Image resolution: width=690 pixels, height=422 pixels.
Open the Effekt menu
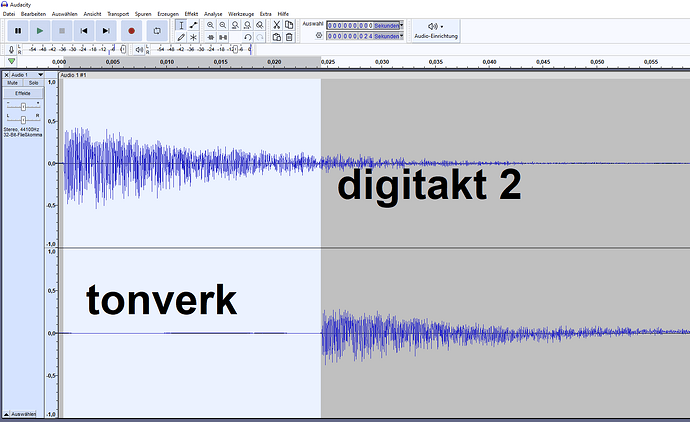click(190, 12)
